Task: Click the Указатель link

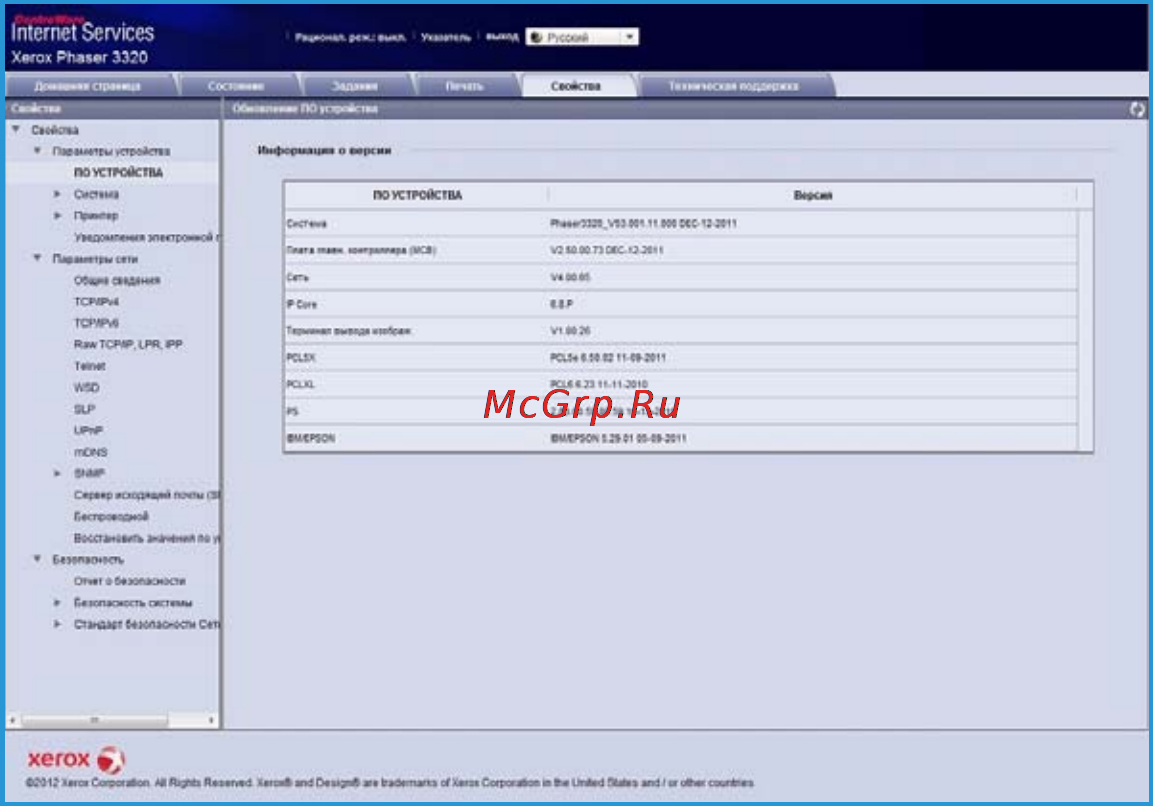Action: [x=446, y=38]
